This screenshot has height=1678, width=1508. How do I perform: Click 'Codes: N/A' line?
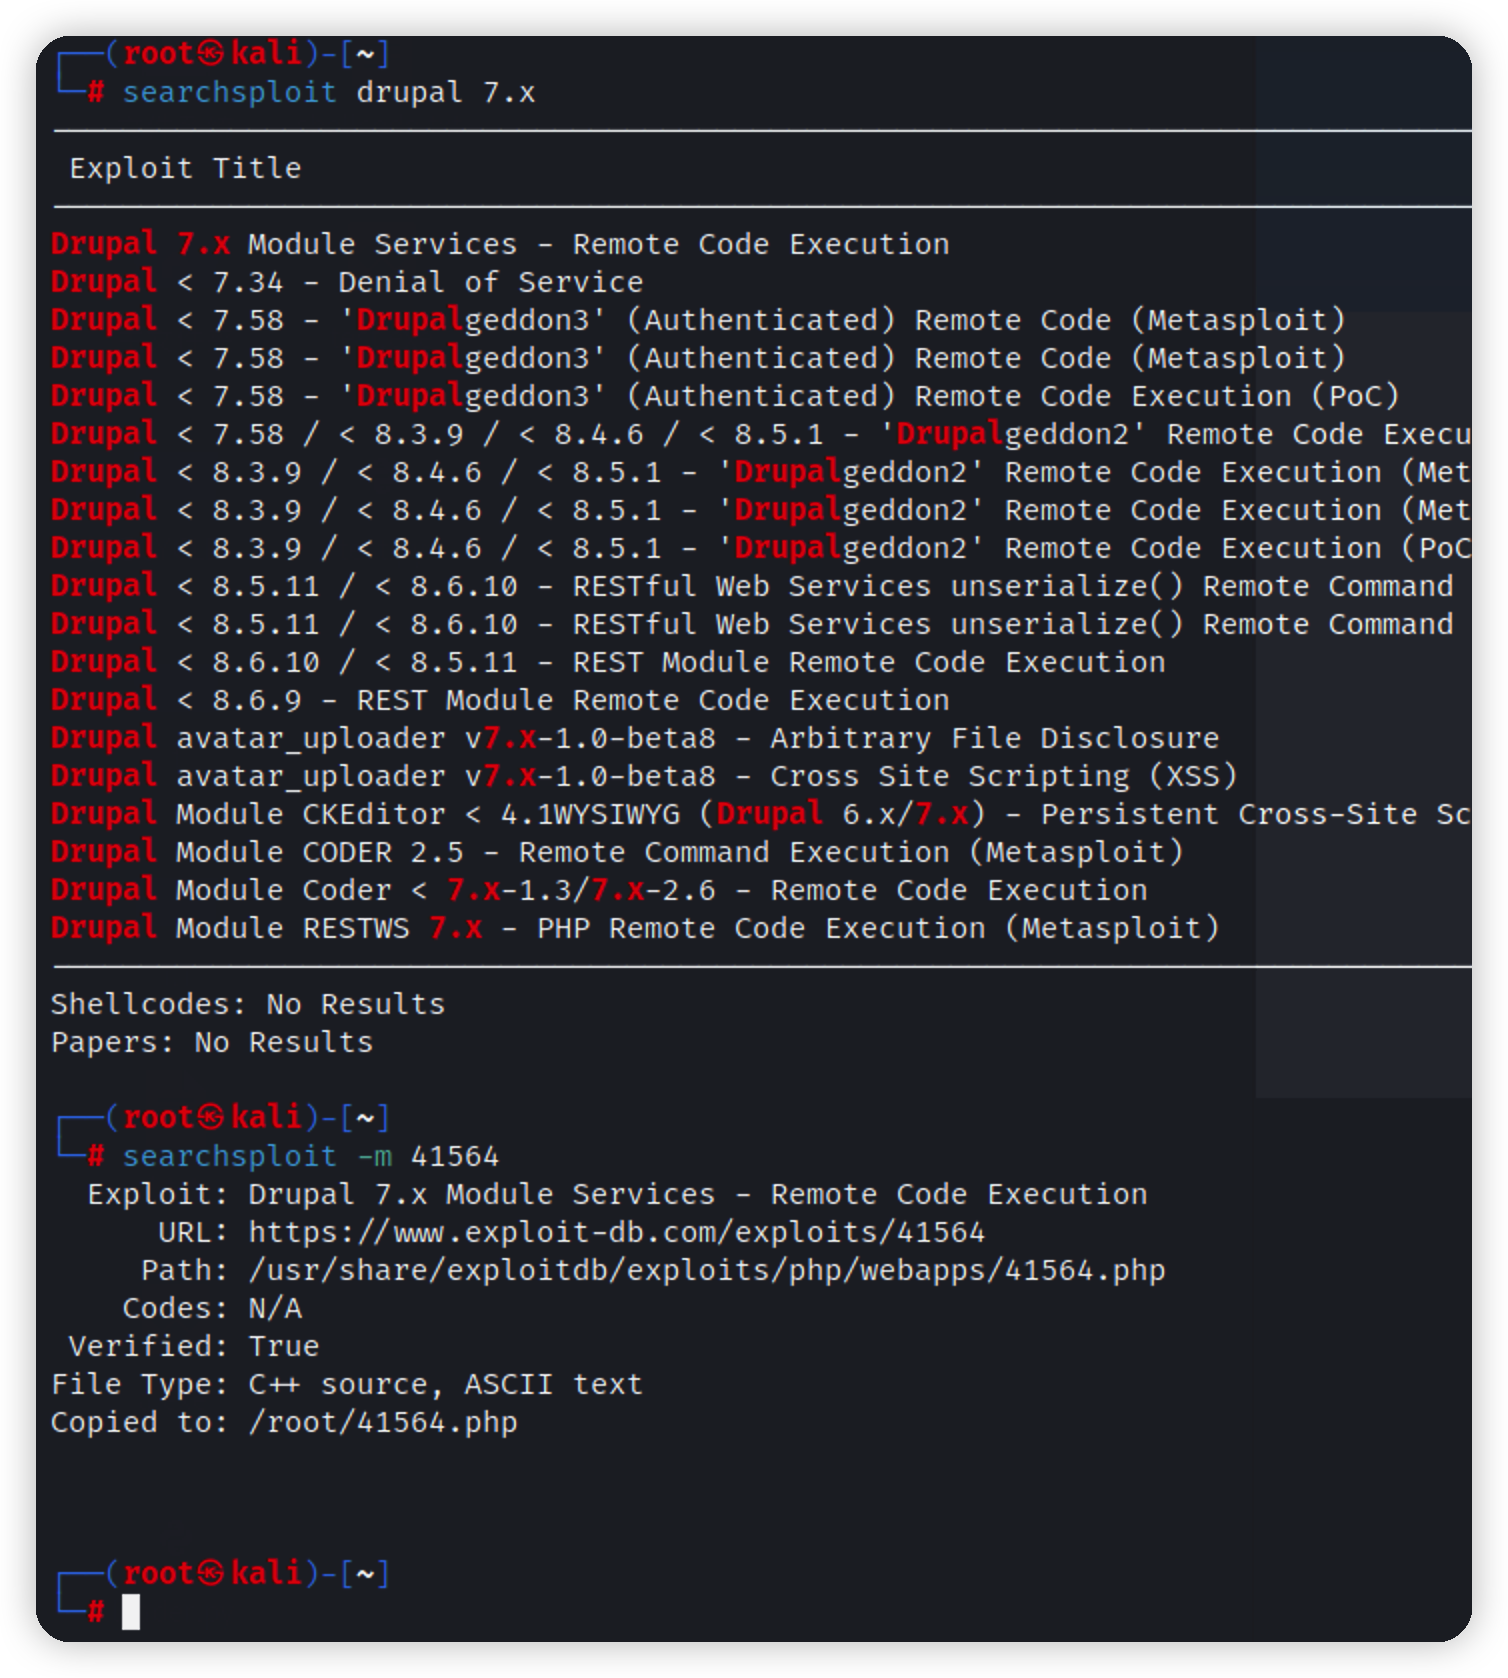point(212,1308)
